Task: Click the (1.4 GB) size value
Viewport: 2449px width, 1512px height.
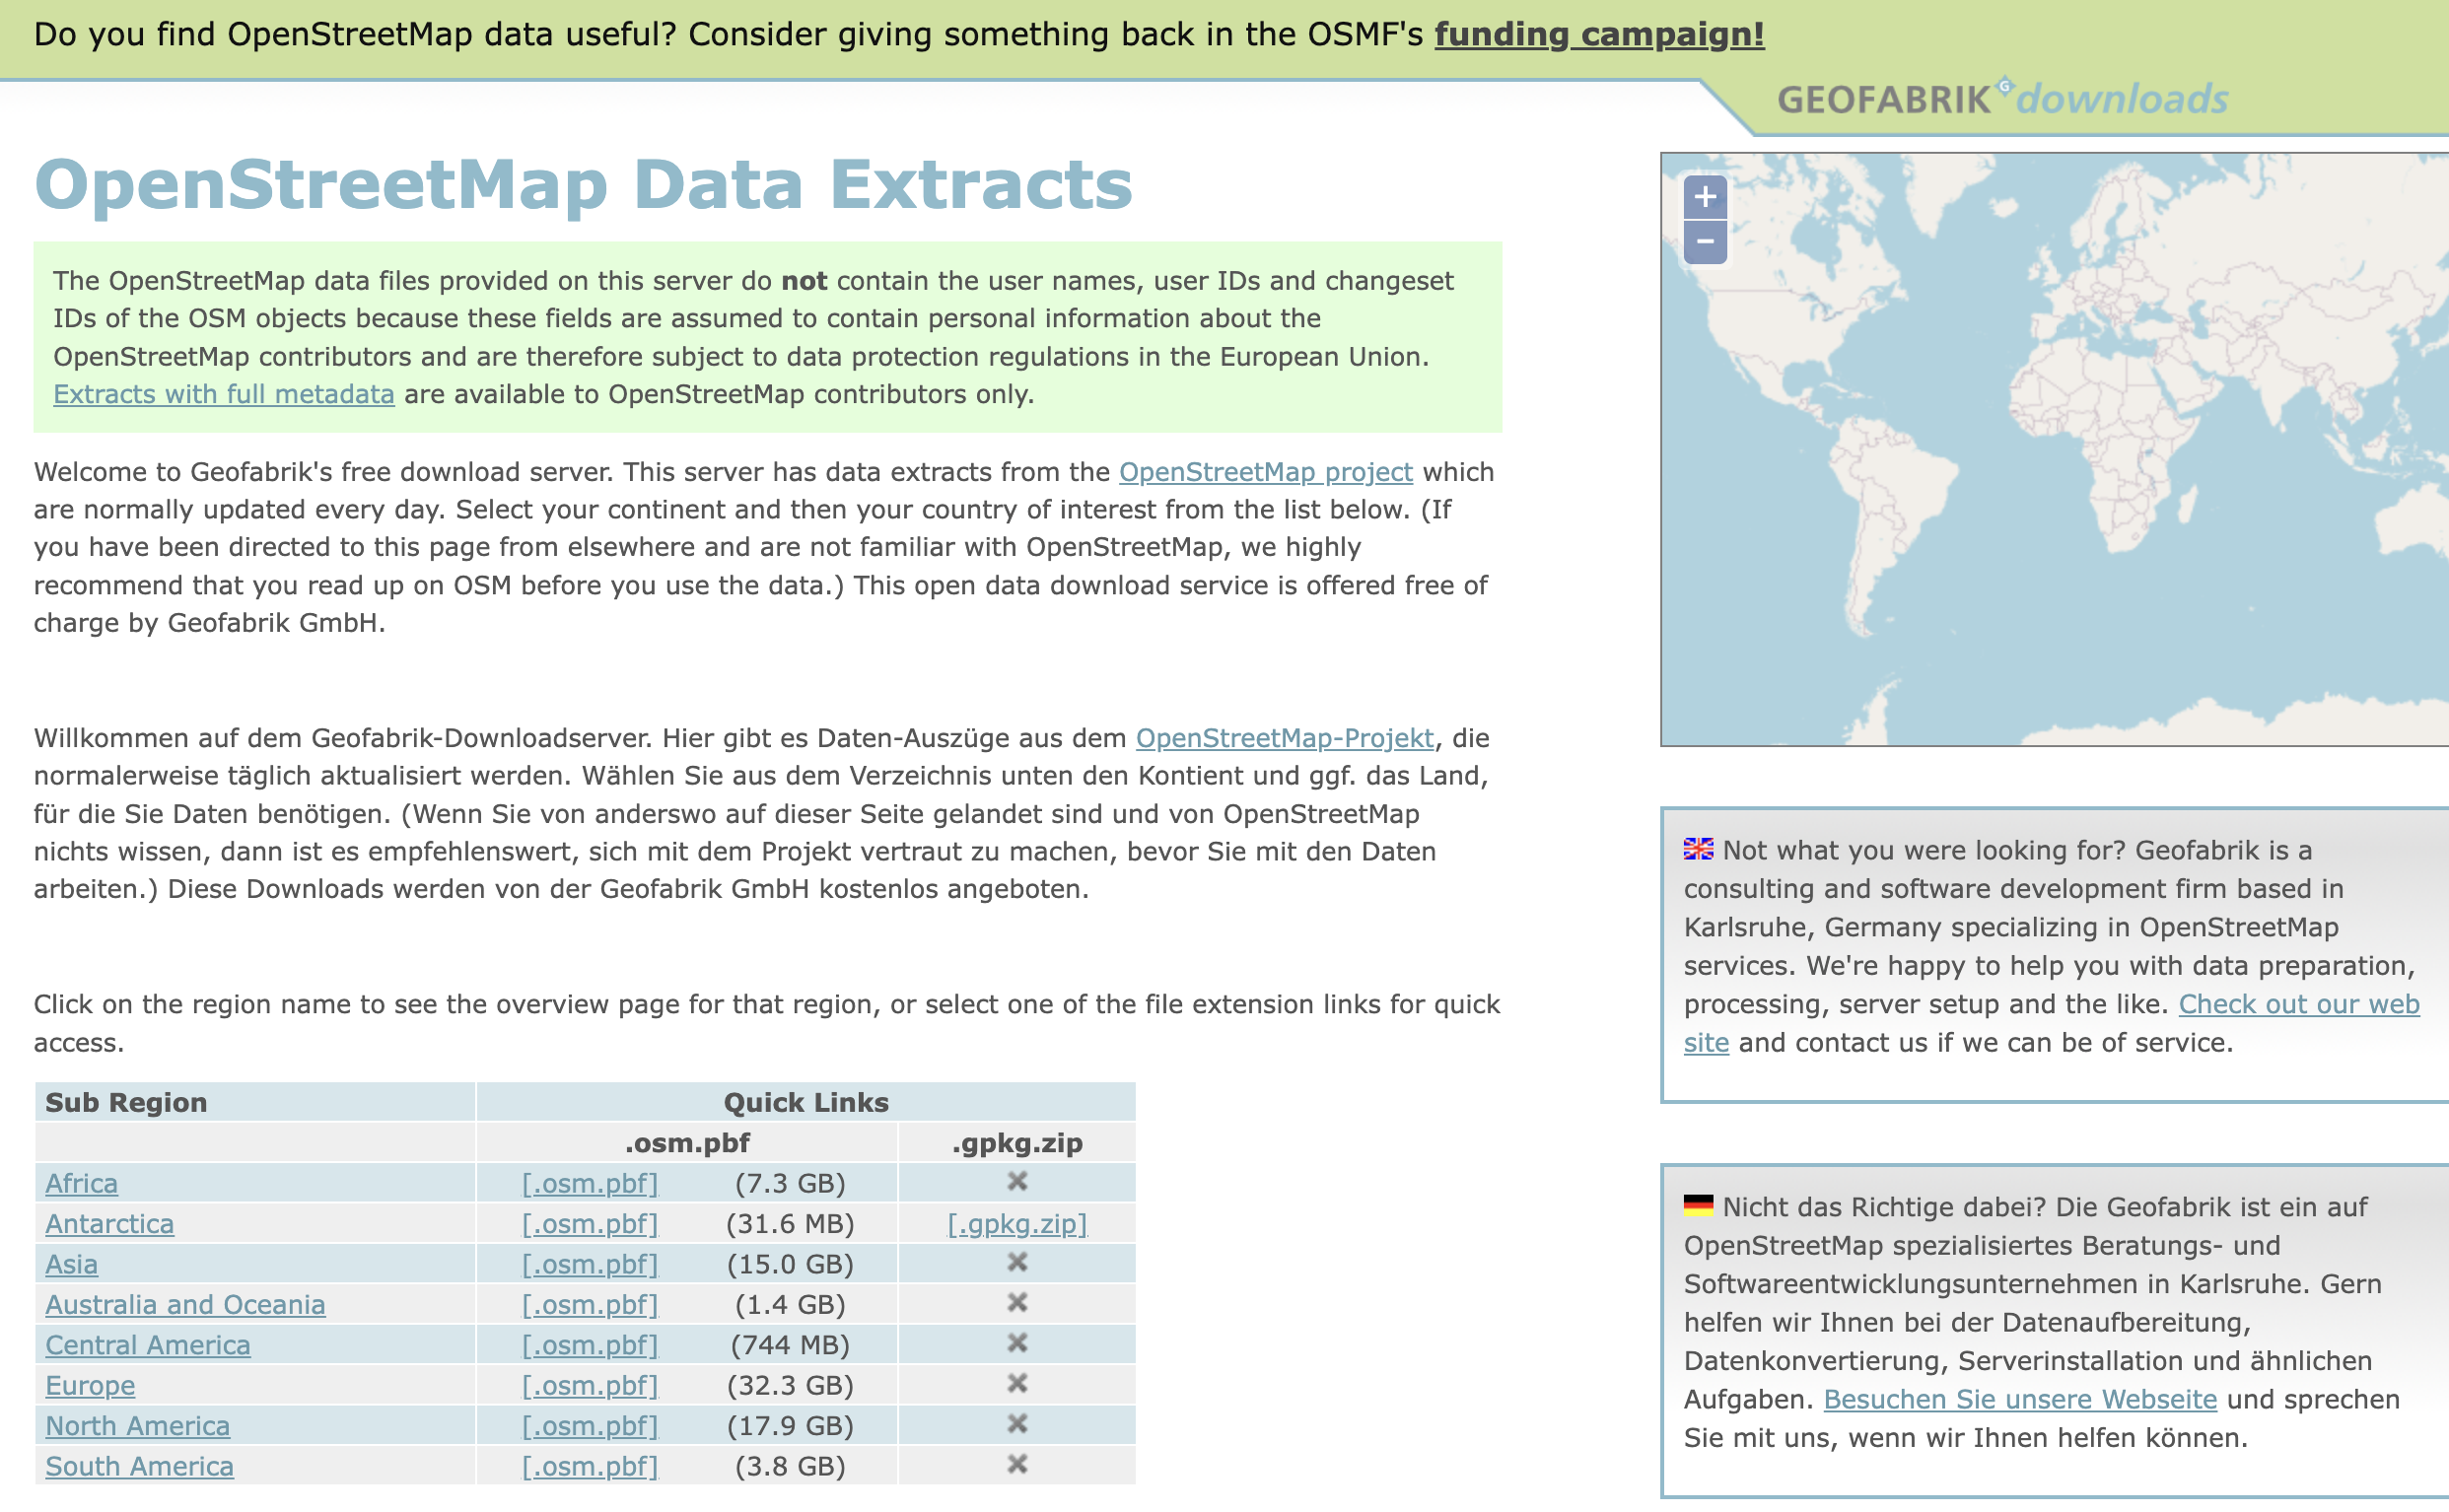Action: click(x=790, y=1305)
